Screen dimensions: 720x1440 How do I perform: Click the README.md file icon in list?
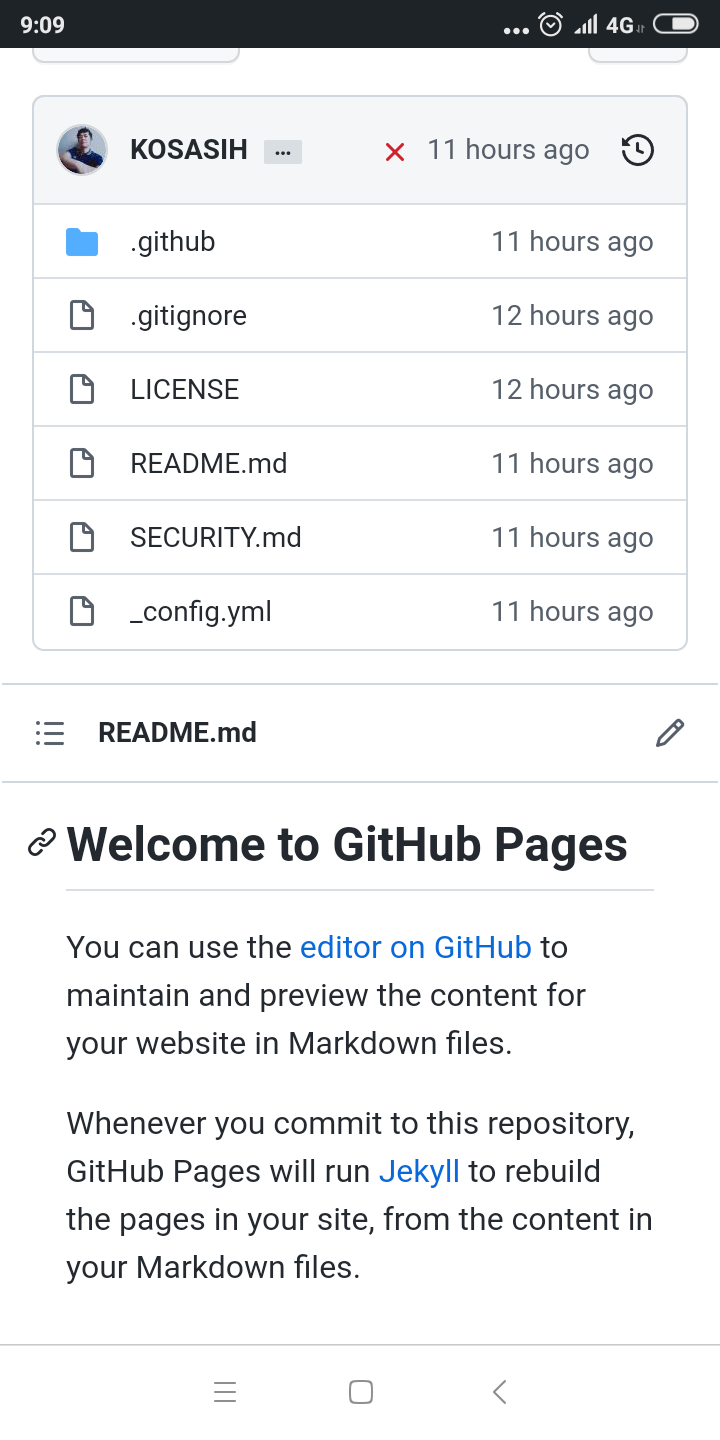(82, 464)
